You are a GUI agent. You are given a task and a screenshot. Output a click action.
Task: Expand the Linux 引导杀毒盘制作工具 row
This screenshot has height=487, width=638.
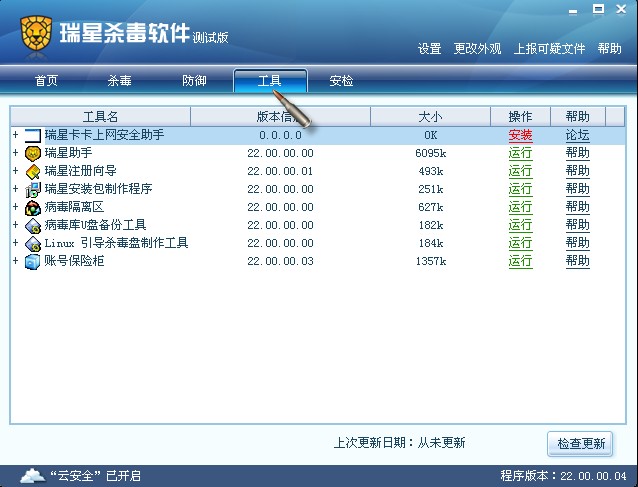click(x=15, y=242)
